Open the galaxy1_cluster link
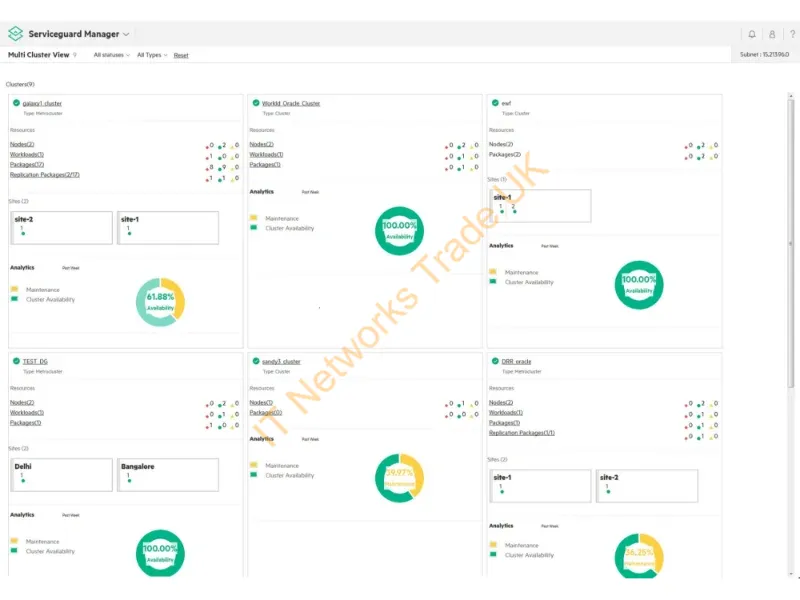 pos(42,103)
